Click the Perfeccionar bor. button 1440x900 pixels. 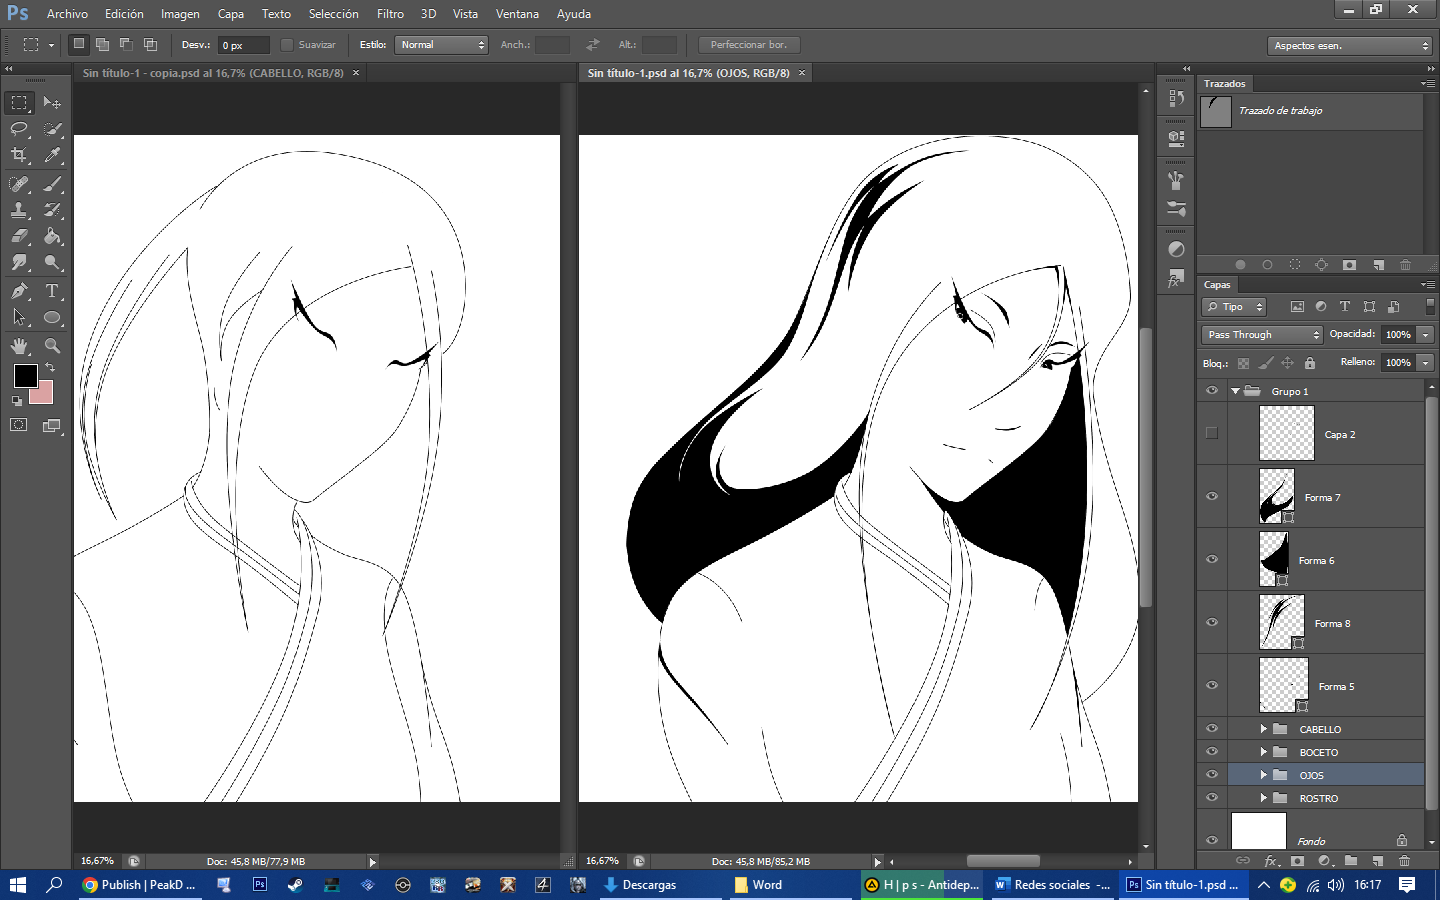click(749, 45)
